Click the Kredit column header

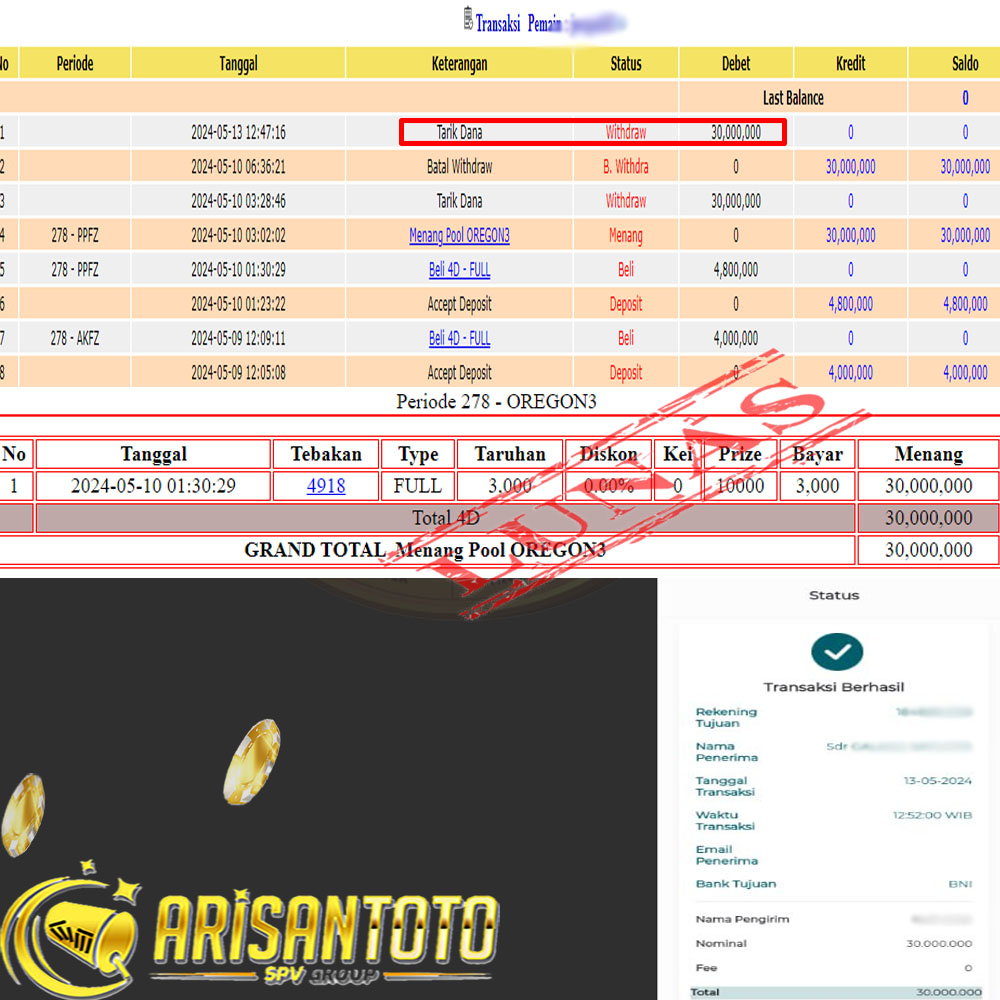pos(850,63)
